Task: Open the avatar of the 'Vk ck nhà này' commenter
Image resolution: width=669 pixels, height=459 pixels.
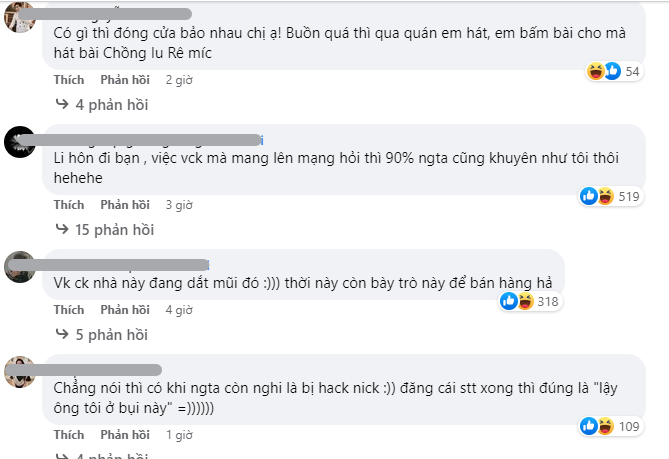Action: (19, 267)
